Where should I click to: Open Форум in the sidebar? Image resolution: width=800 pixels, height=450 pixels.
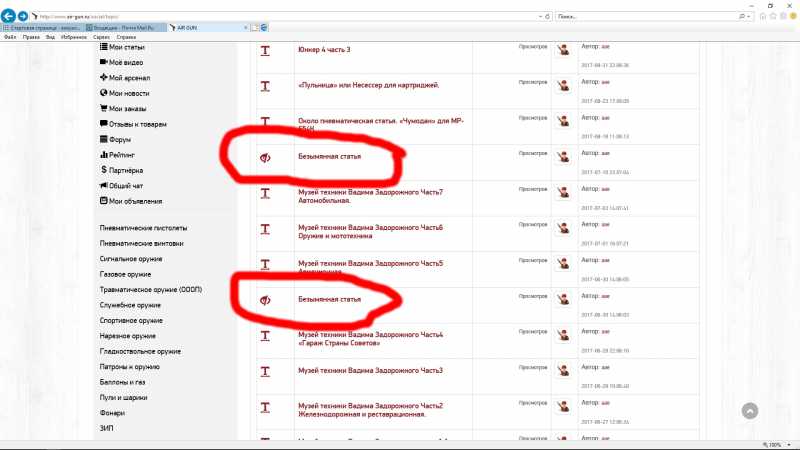[x=115, y=139]
